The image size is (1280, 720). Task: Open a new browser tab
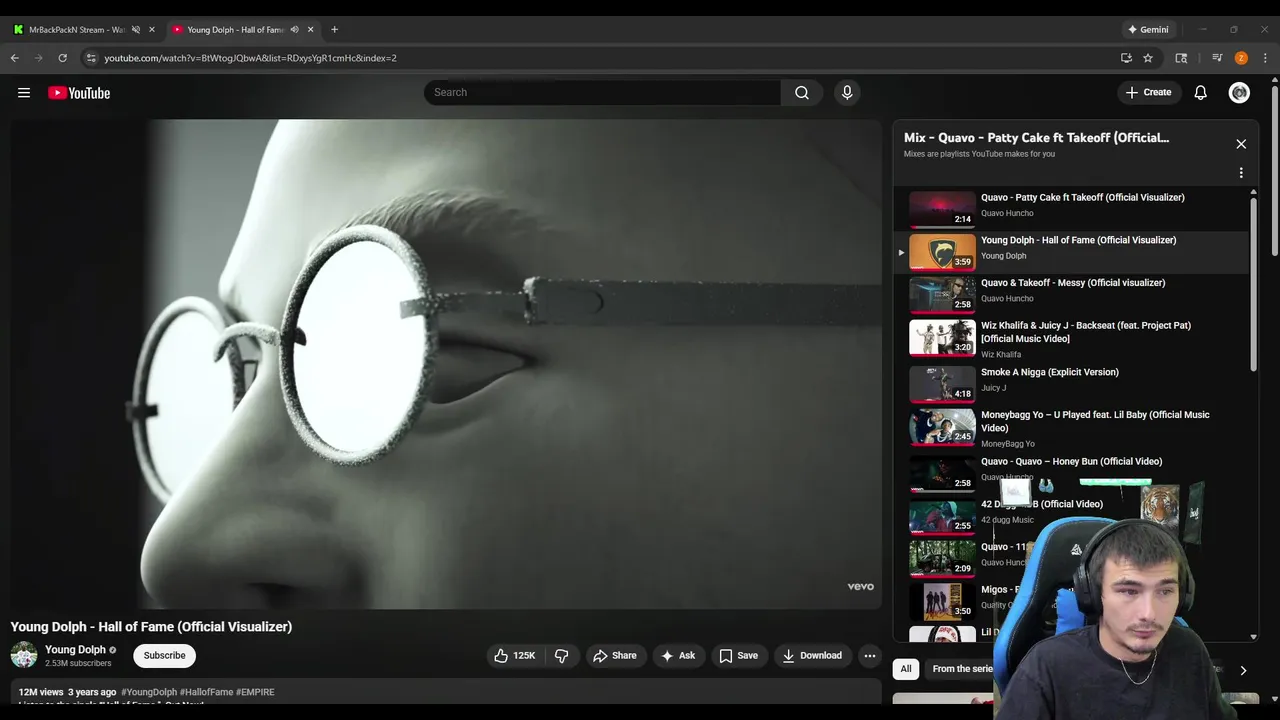point(334,29)
